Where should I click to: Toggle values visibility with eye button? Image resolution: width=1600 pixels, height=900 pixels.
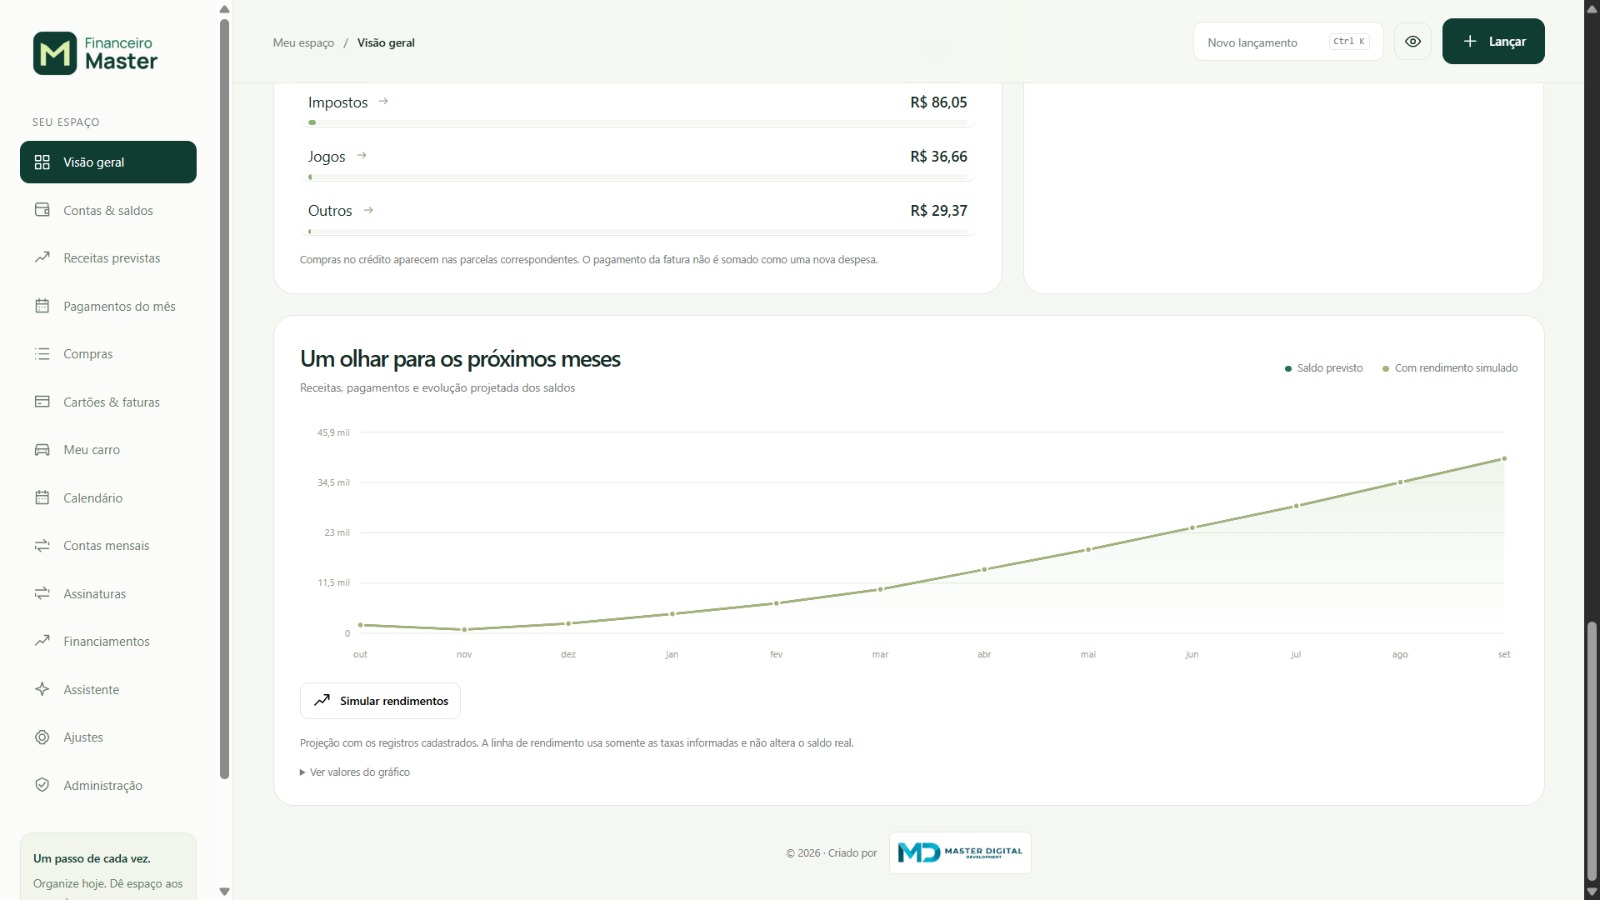tap(1413, 42)
